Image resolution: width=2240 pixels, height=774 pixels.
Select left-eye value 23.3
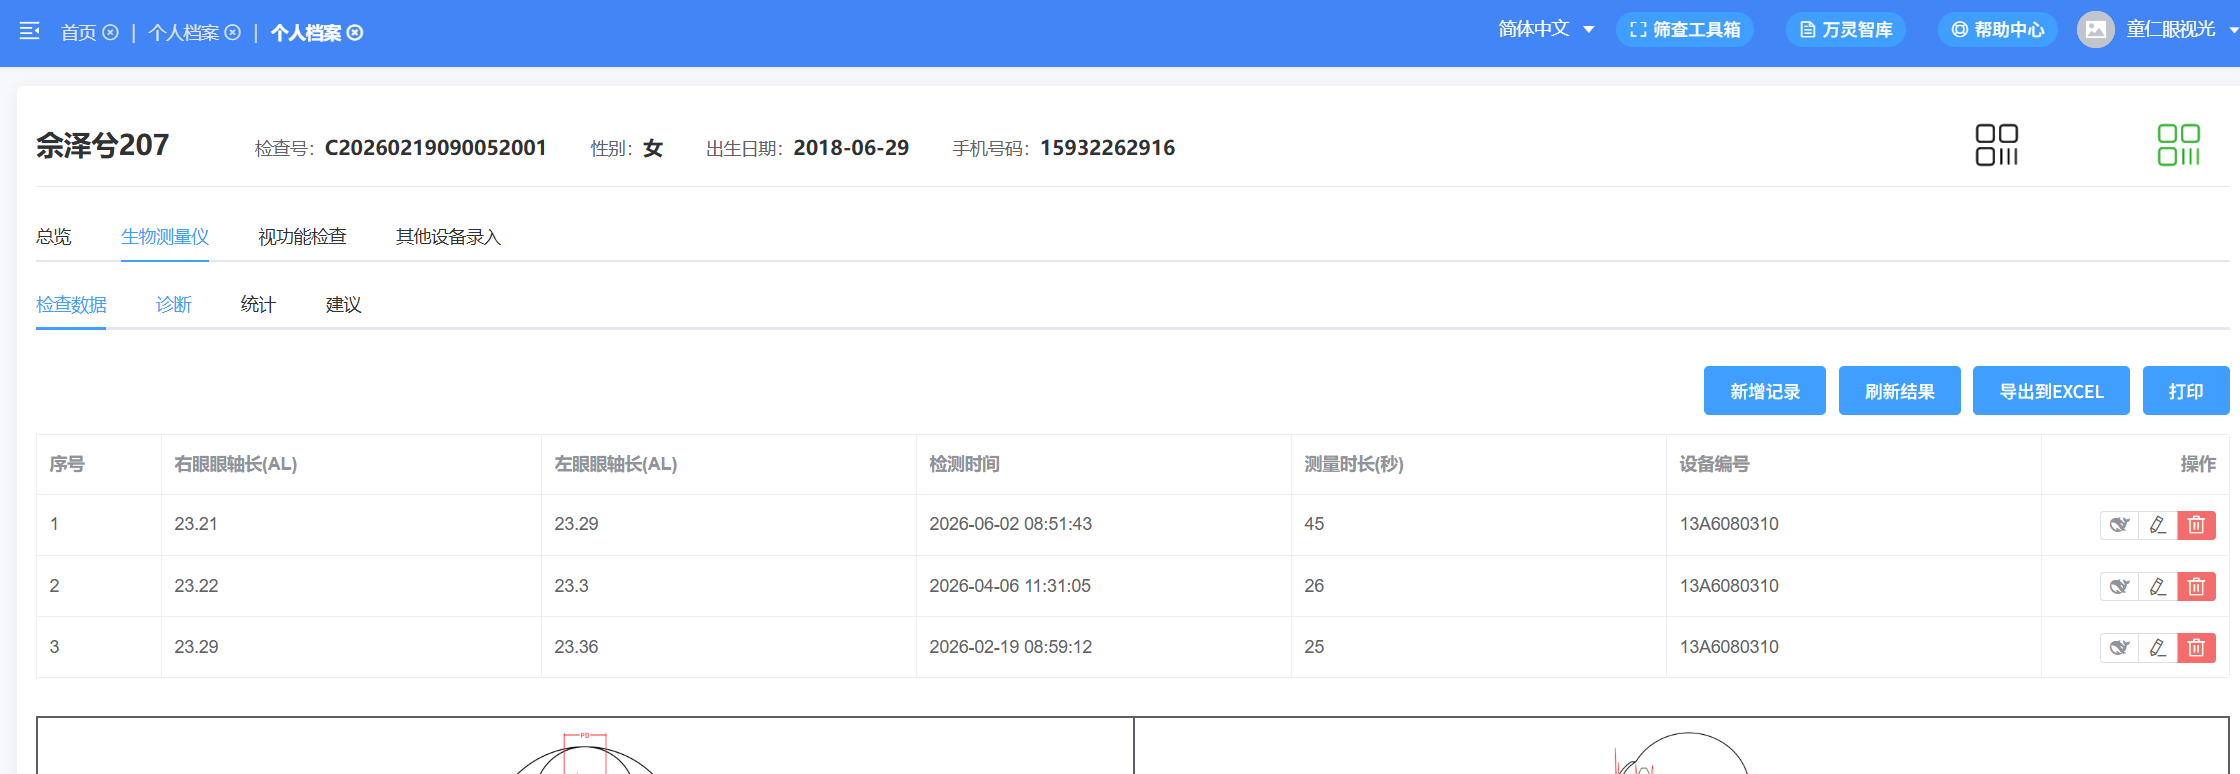(572, 586)
